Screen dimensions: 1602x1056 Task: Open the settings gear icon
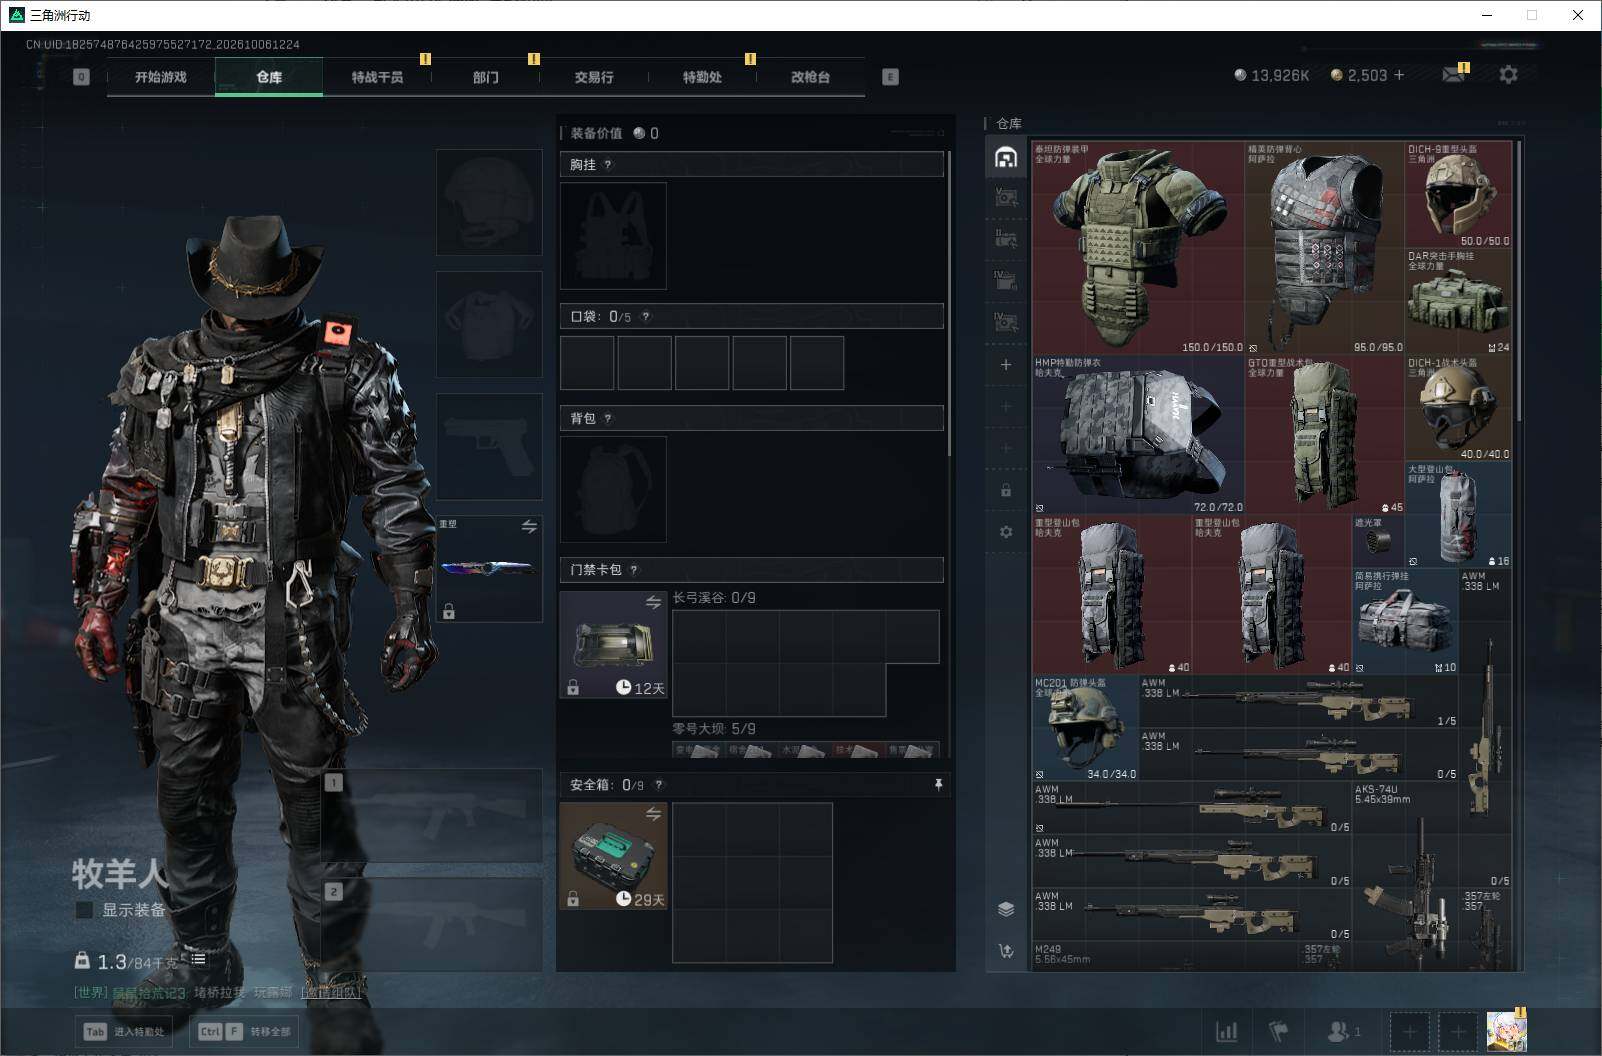[x=1508, y=75]
